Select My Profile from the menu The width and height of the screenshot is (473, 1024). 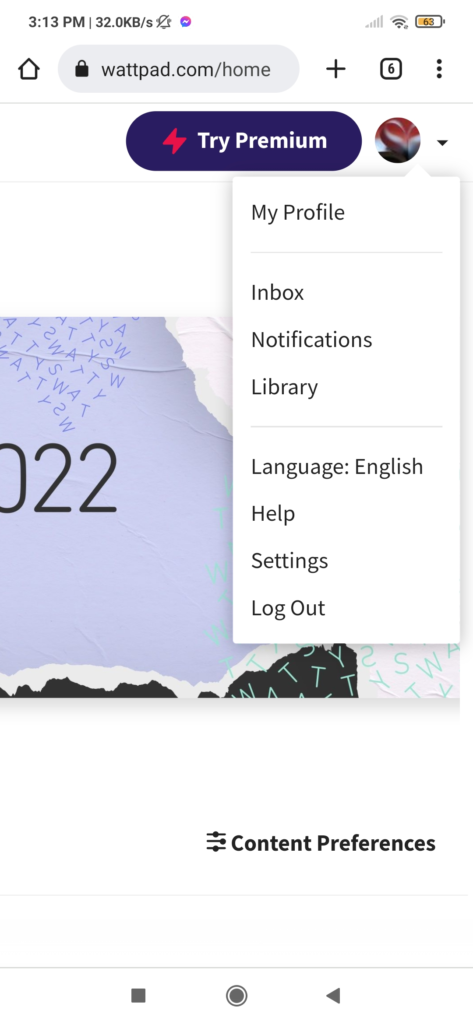pyautogui.click(x=298, y=213)
